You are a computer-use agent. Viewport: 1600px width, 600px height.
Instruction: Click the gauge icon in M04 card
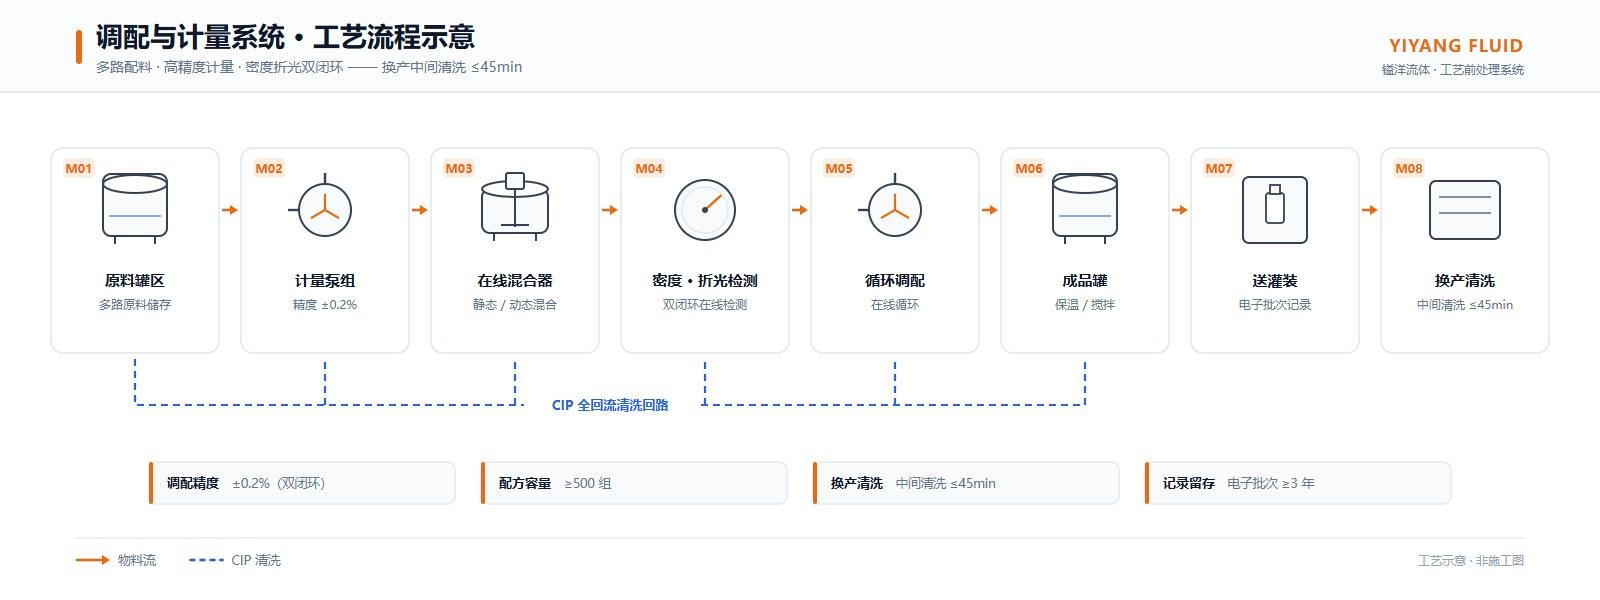click(705, 210)
